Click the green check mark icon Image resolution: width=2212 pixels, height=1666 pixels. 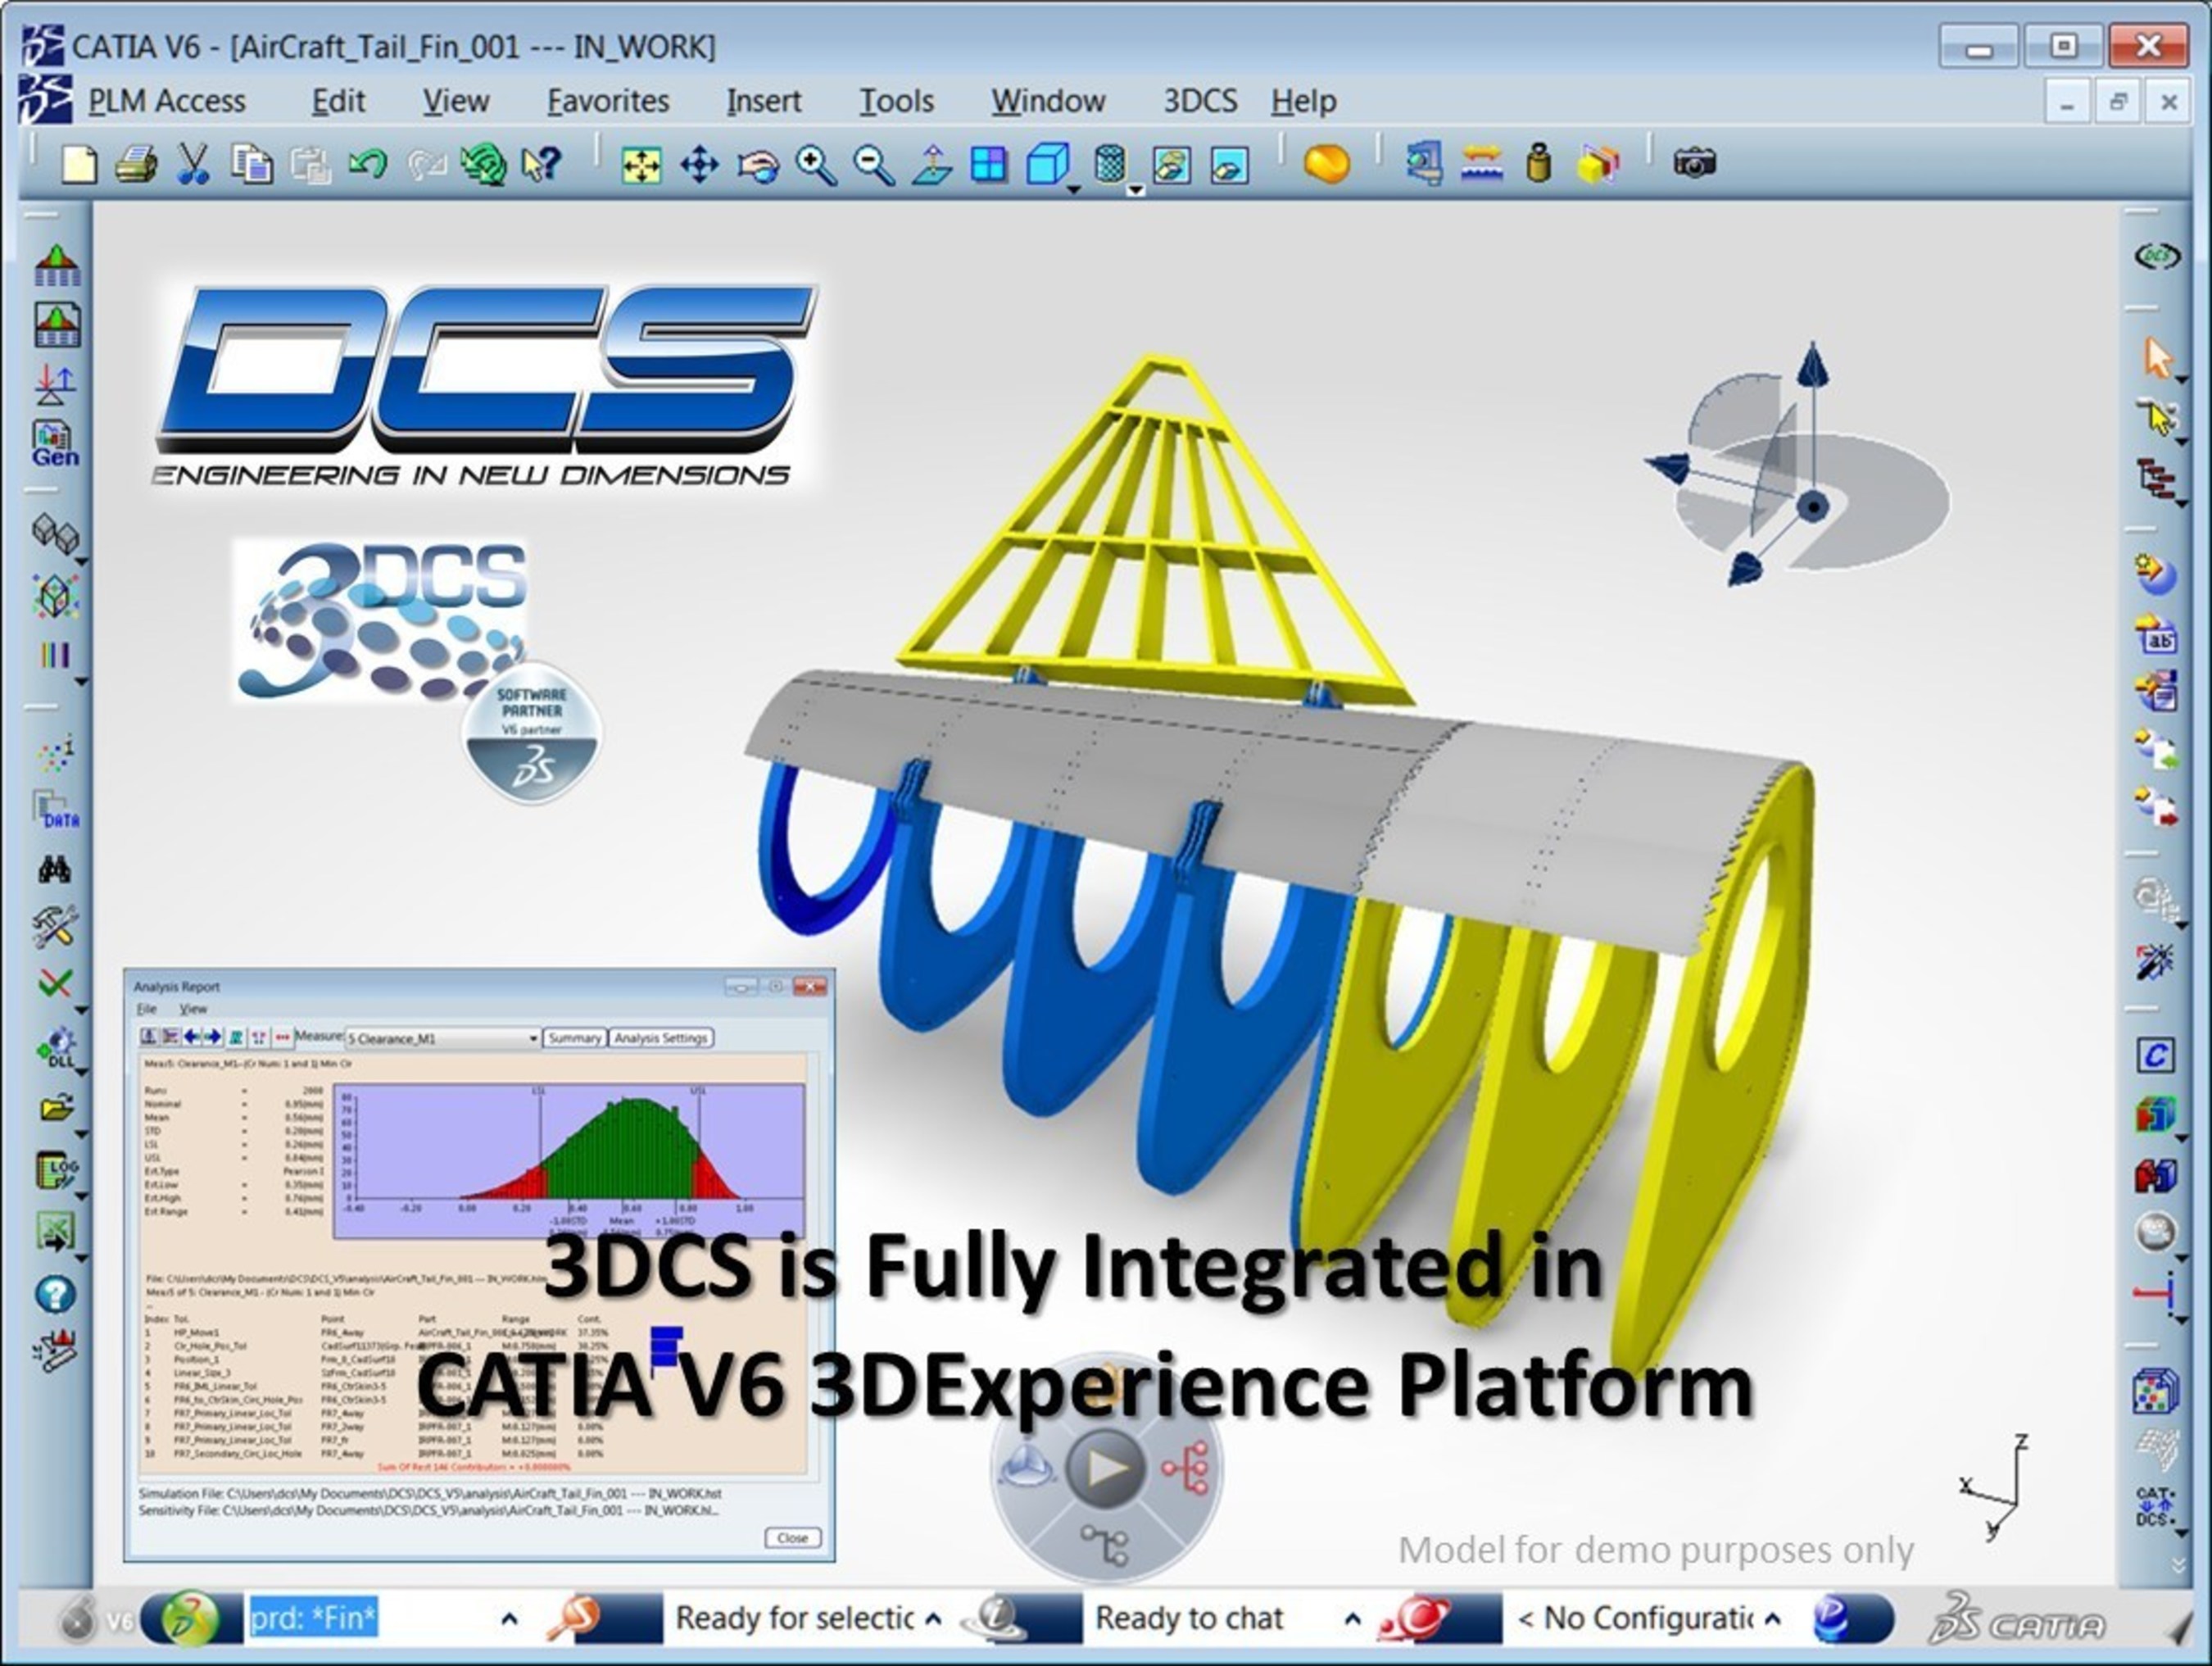tap(55, 984)
